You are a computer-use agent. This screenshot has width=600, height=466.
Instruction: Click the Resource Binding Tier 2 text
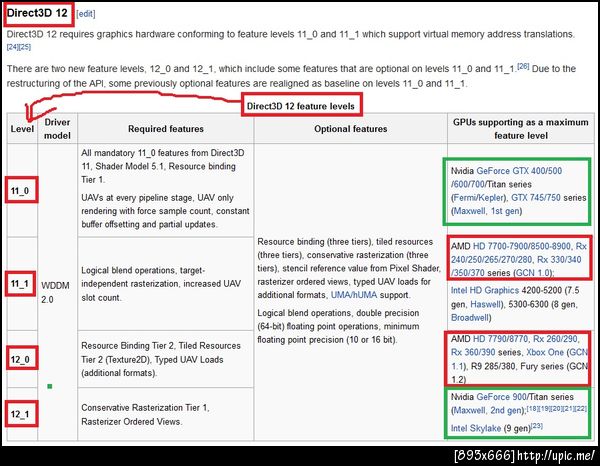[x=128, y=346]
